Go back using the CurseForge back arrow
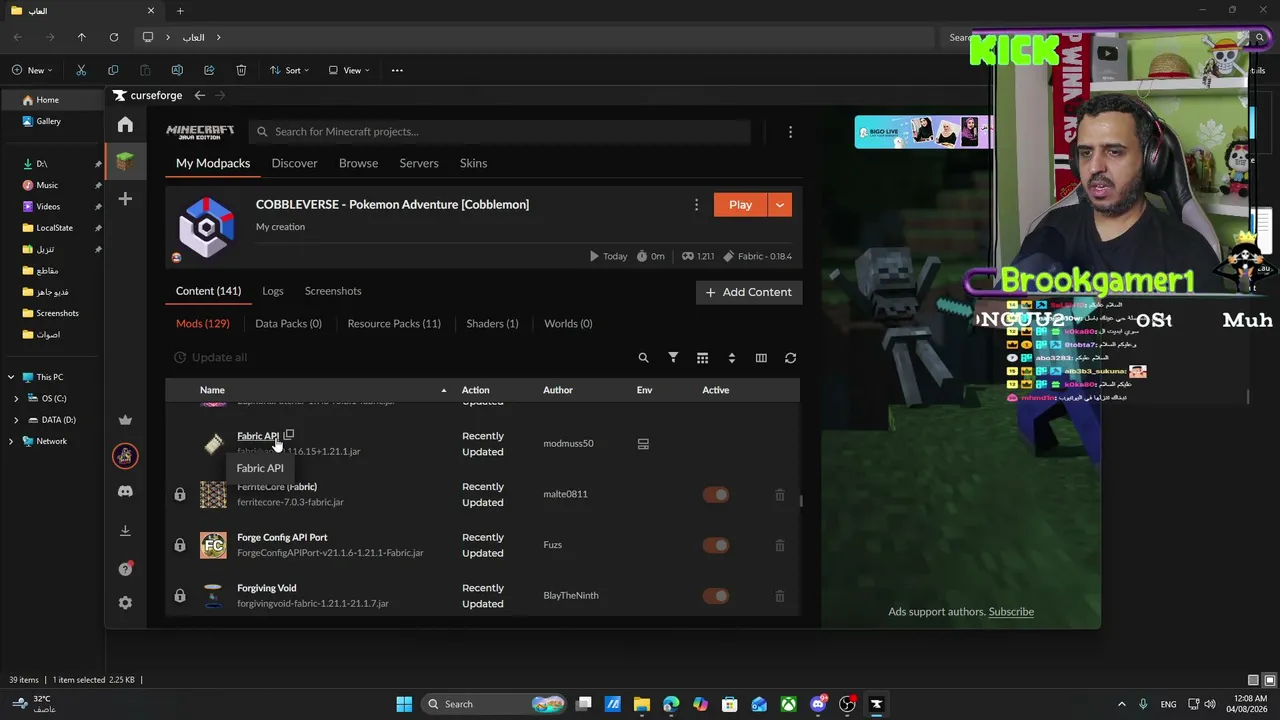Viewport: 1280px width, 720px height. point(200,95)
